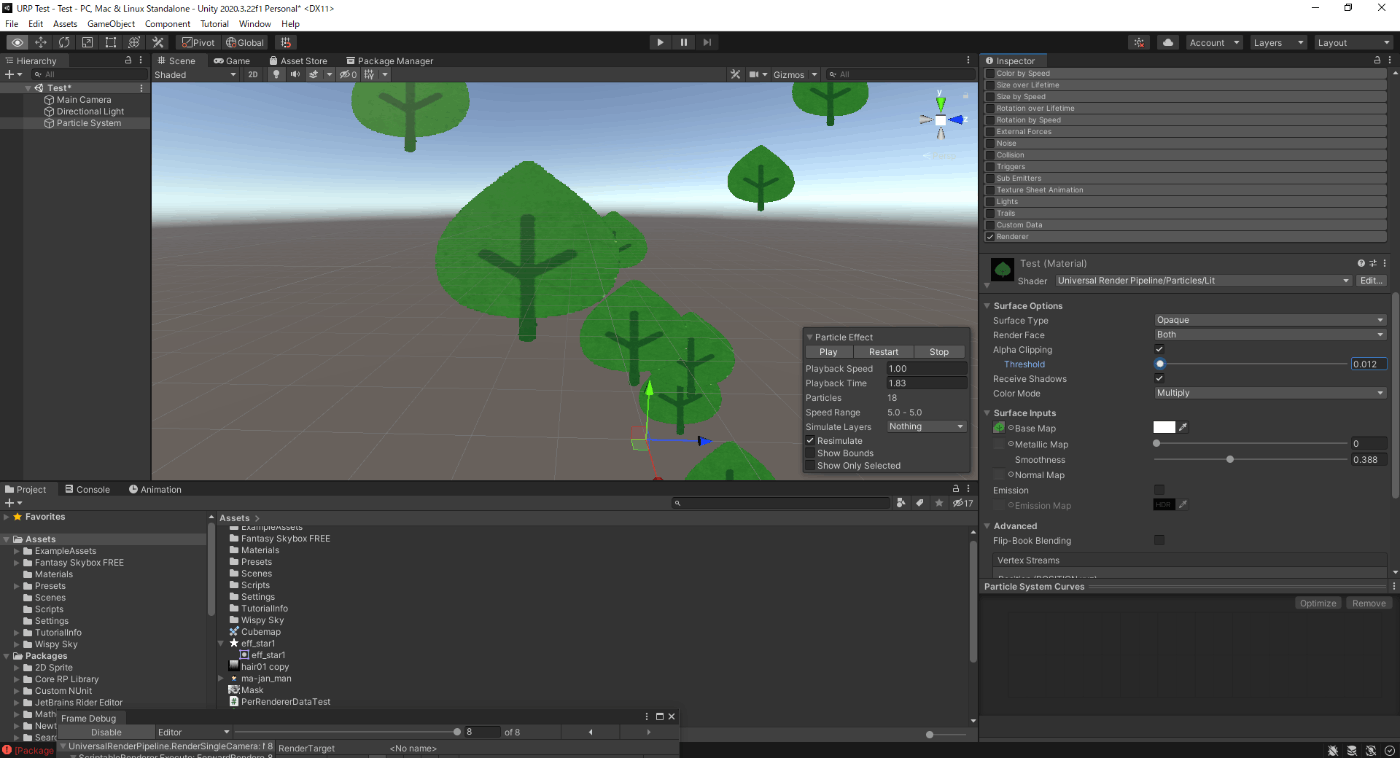Open the GameObject menu
Viewport: 1400px width, 758px height.
(111, 23)
